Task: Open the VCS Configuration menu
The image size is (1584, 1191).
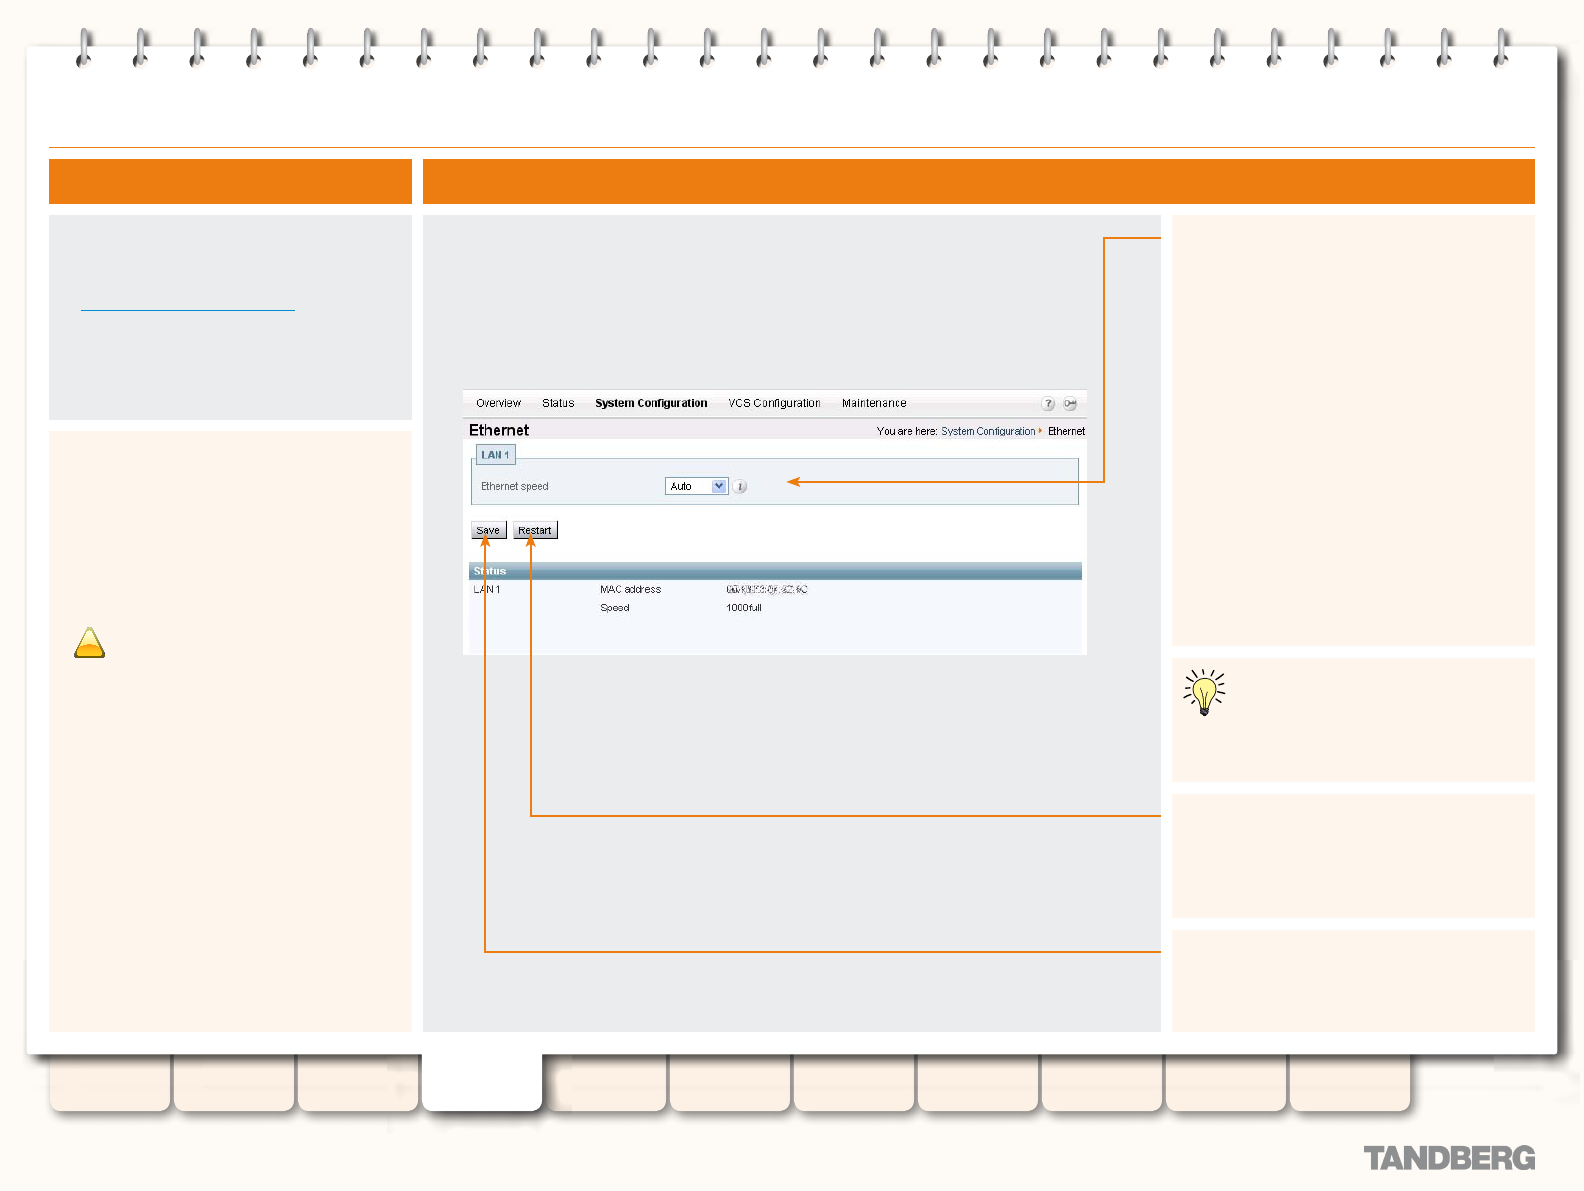Action: point(774,403)
